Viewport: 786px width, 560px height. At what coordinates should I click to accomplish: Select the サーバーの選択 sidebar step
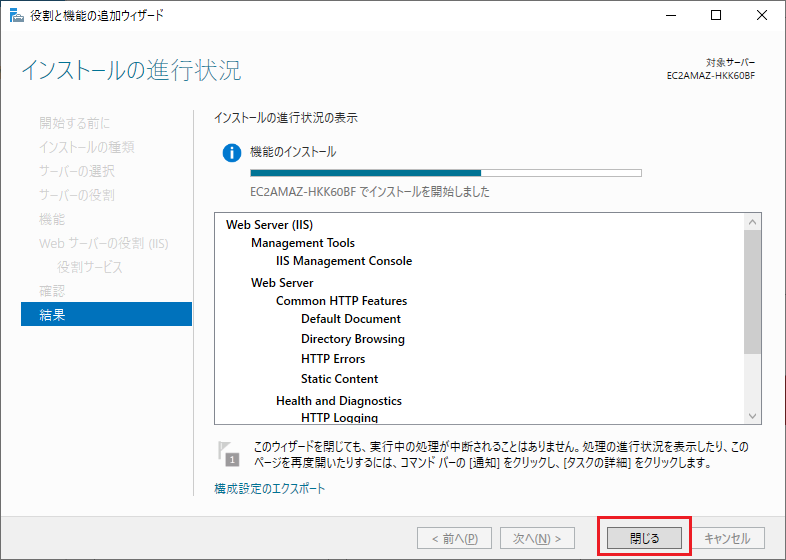pos(77,171)
